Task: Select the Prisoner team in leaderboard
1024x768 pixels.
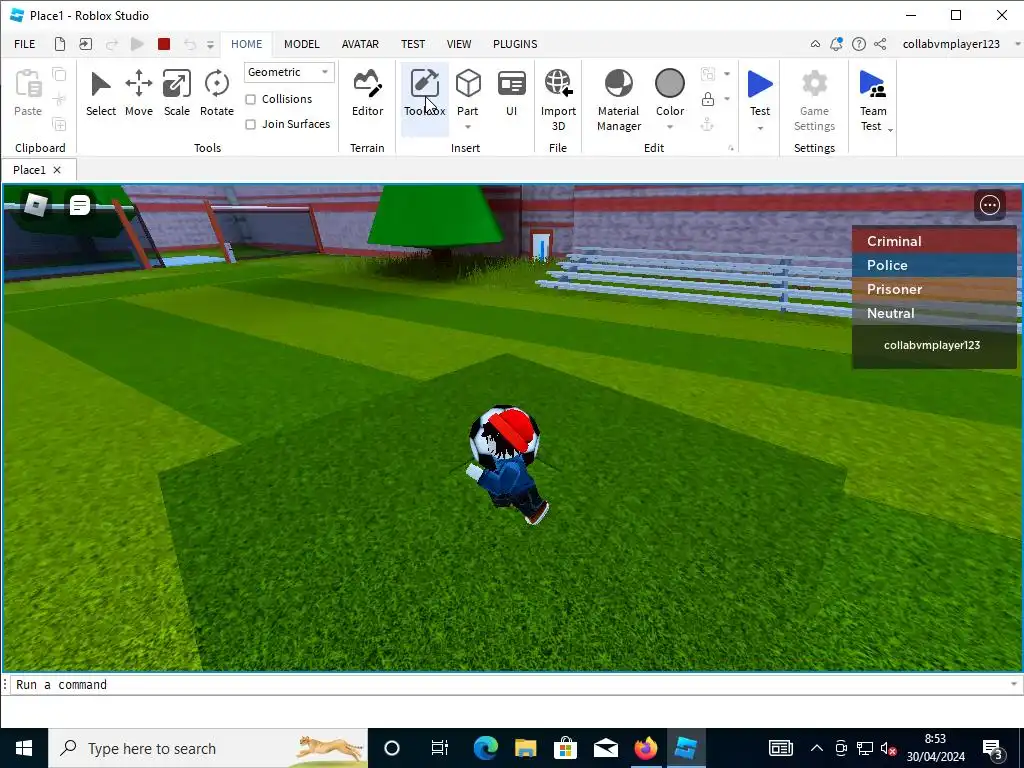Action: pyautogui.click(x=934, y=289)
